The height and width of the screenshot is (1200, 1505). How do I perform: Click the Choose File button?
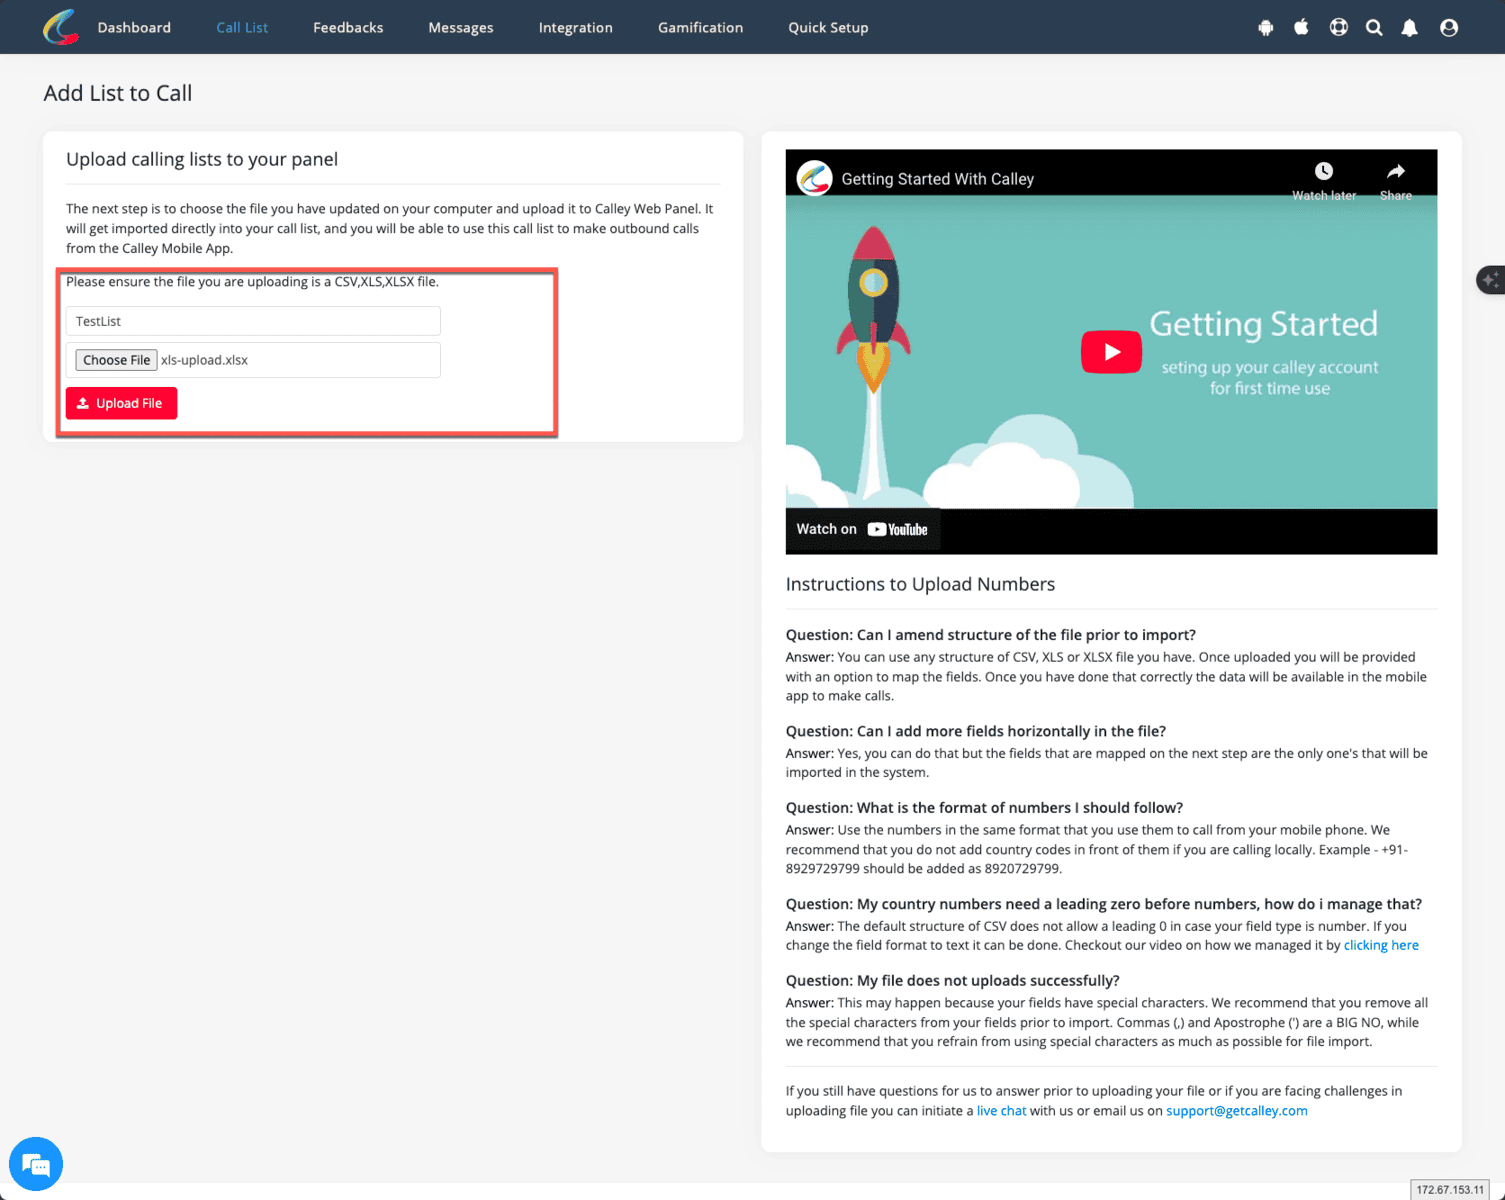[x=116, y=360]
